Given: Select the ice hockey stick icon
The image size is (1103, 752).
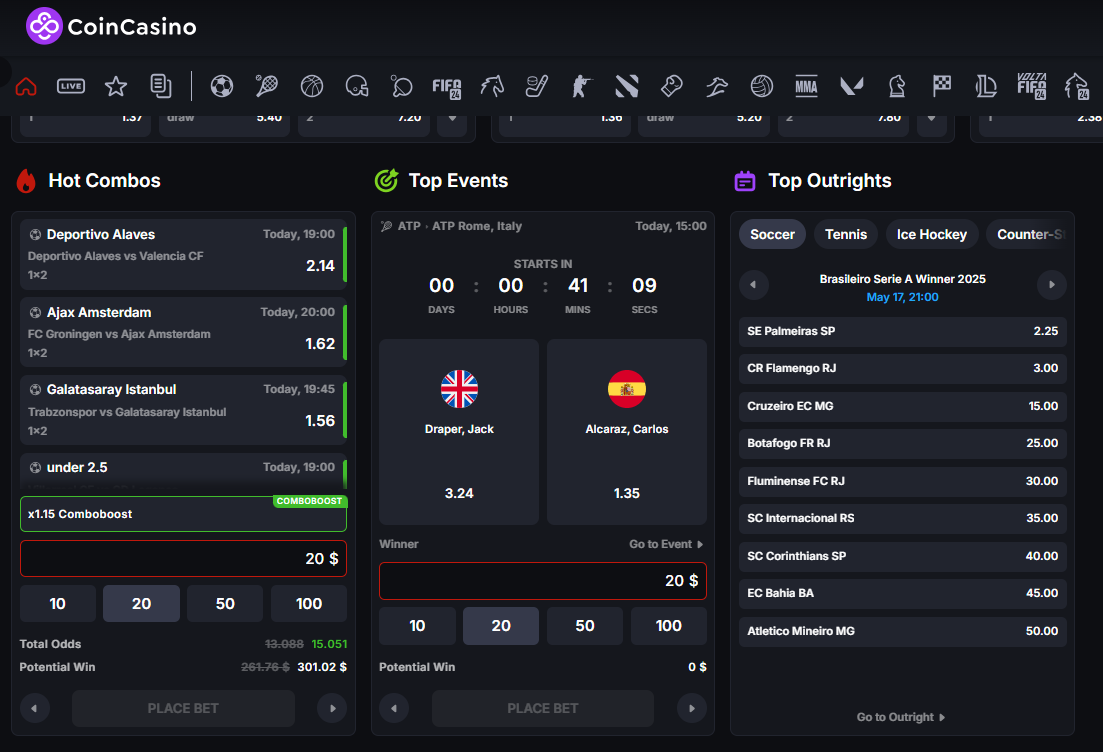Looking at the screenshot, I should (537, 87).
